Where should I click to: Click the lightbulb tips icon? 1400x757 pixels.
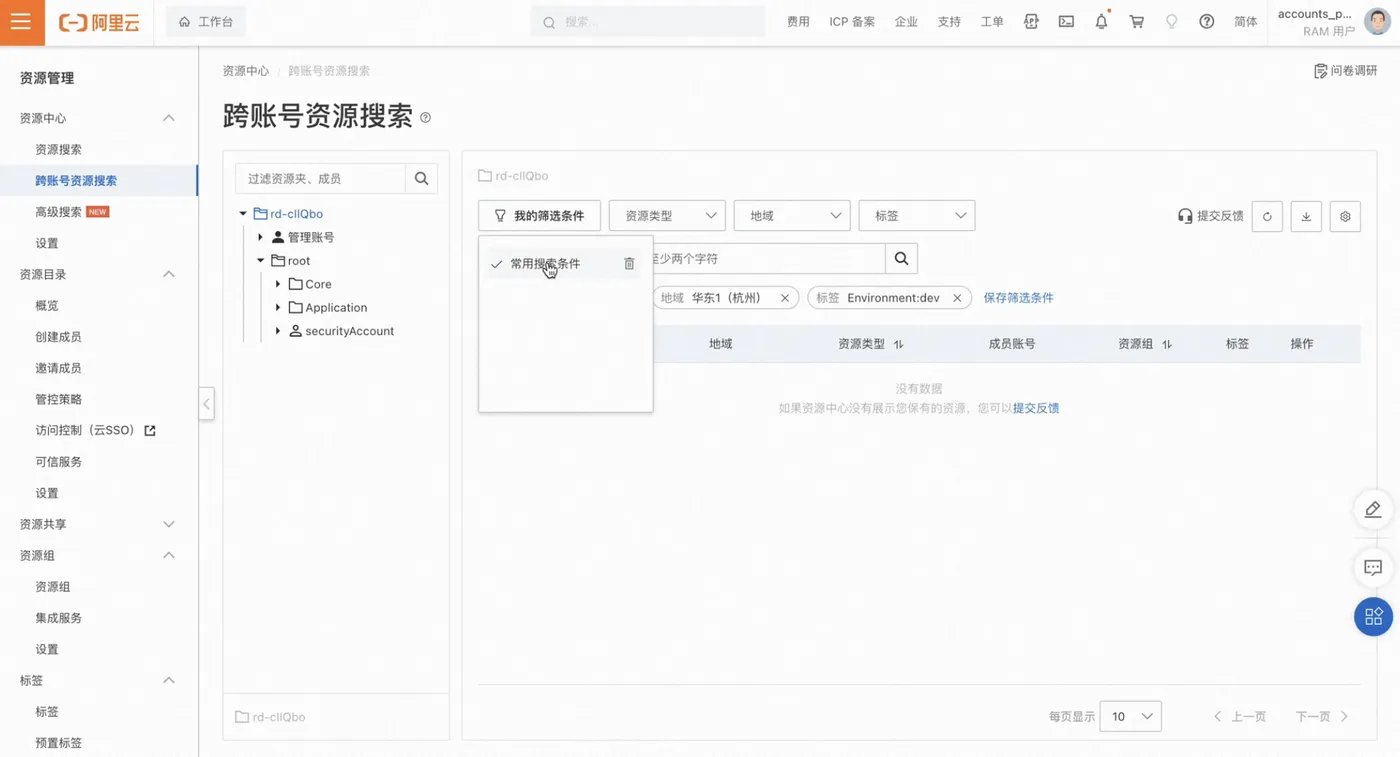(x=1171, y=21)
